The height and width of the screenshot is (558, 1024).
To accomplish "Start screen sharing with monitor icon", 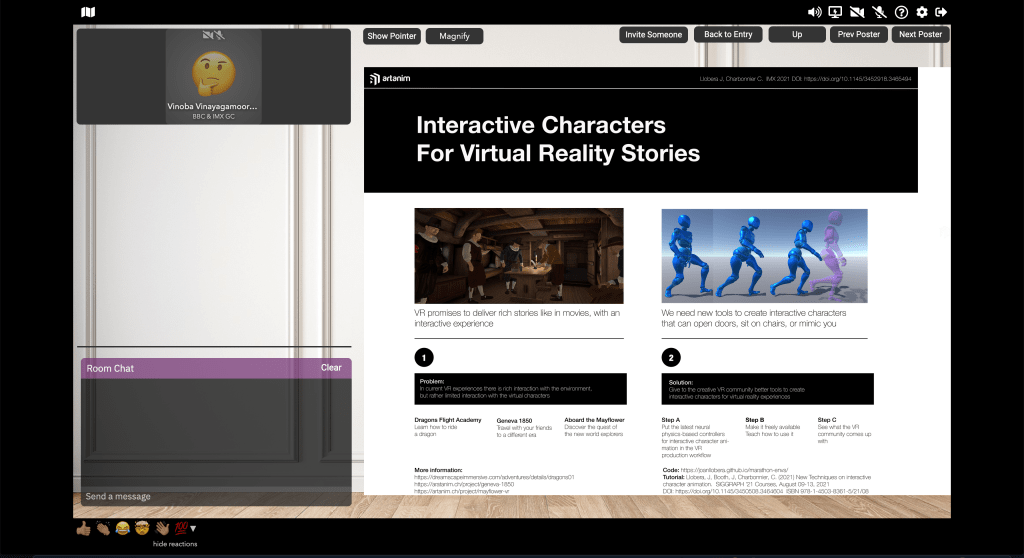I will point(836,12).
